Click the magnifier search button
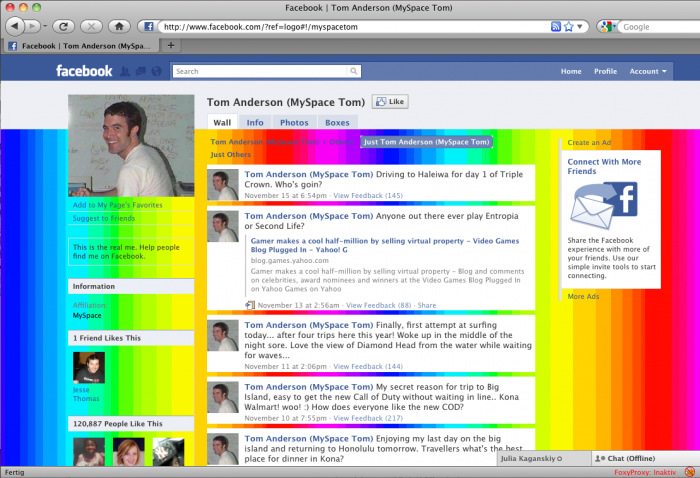Screen dimensions: 700x478 354,71
